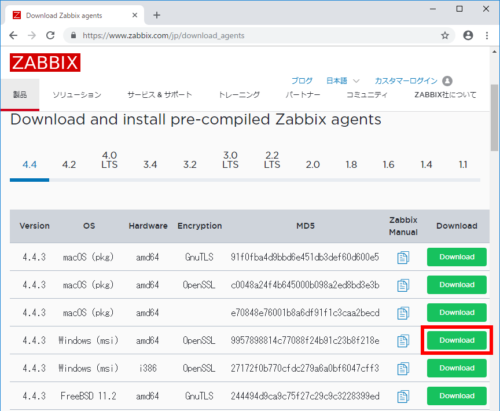Open manual icon for Windows i386 row
This screenshot has width=500, height=411.
coord(403,369)
